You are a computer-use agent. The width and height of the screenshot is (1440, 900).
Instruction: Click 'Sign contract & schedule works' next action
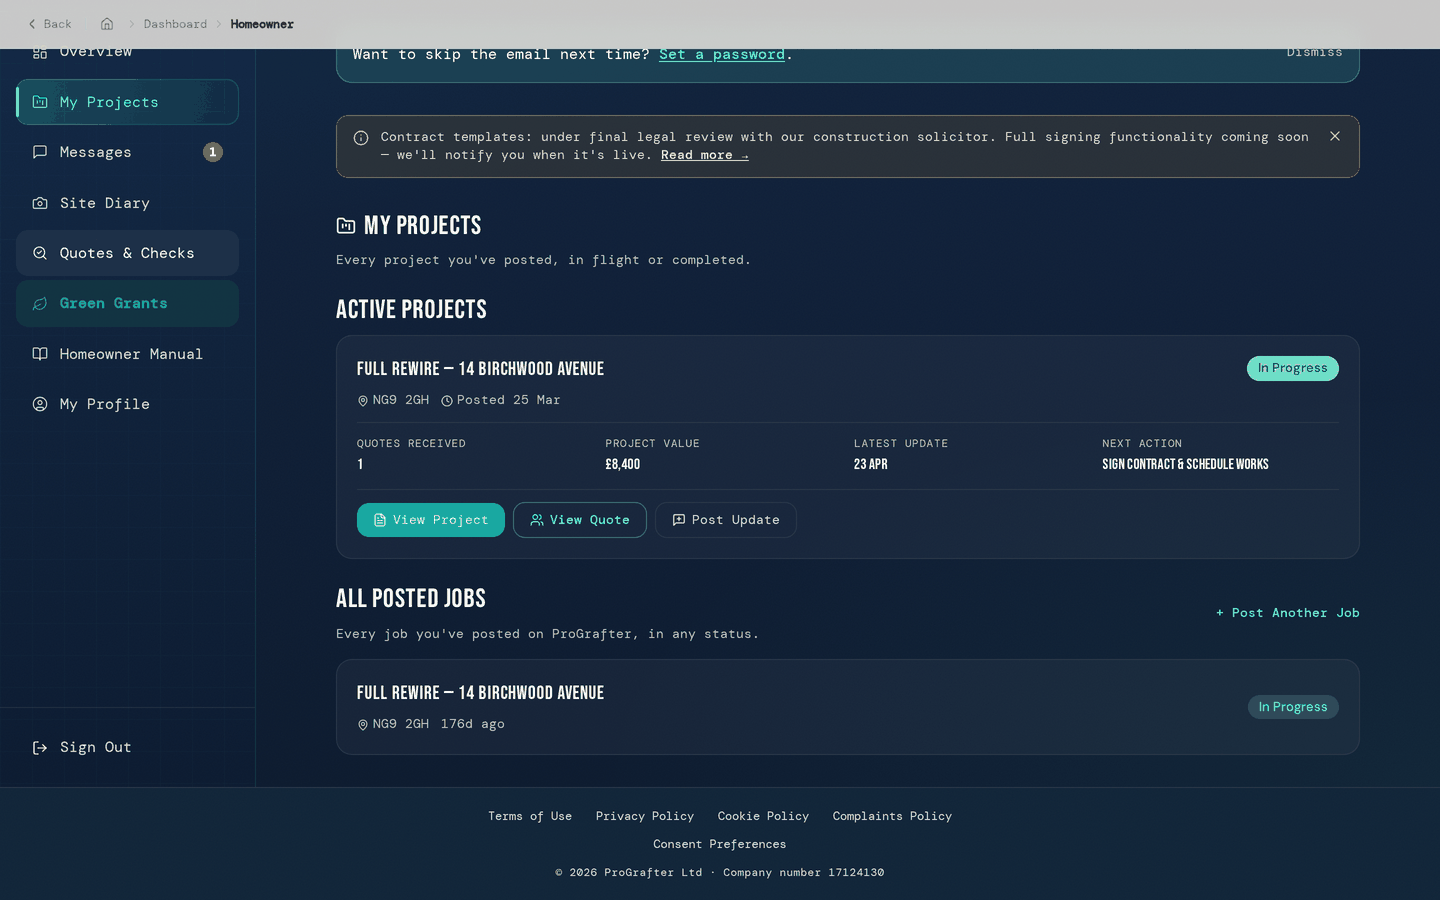click(x=1185, y=464)
